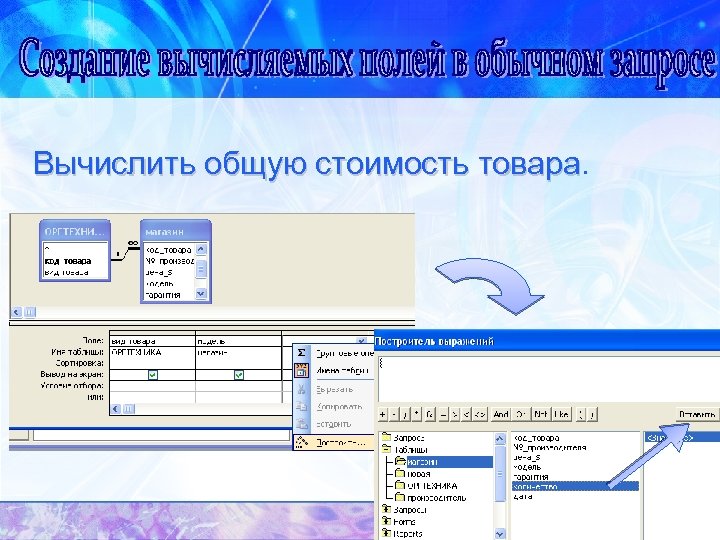
Task: Choose Вырезать from context menu
Action: click(x=334, y=389)
